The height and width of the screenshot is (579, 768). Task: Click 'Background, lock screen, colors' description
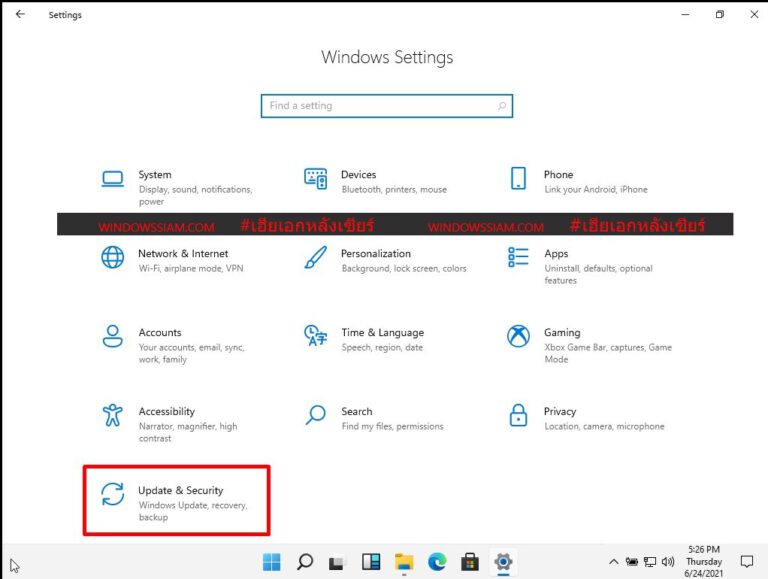(404, 268)
